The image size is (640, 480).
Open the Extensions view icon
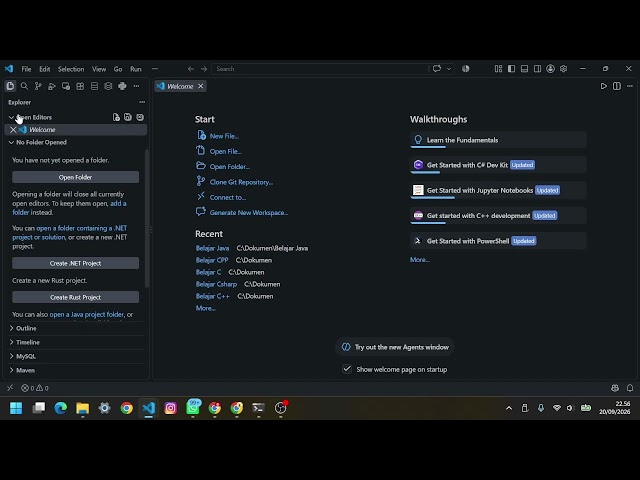click(80, 86)
